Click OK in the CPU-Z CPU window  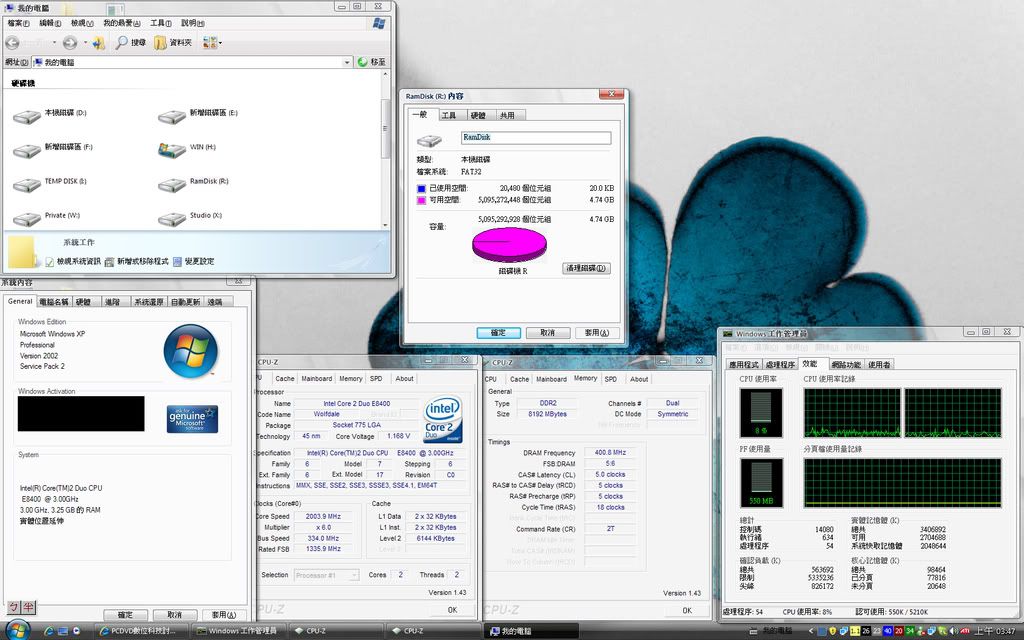coord(453,610)
